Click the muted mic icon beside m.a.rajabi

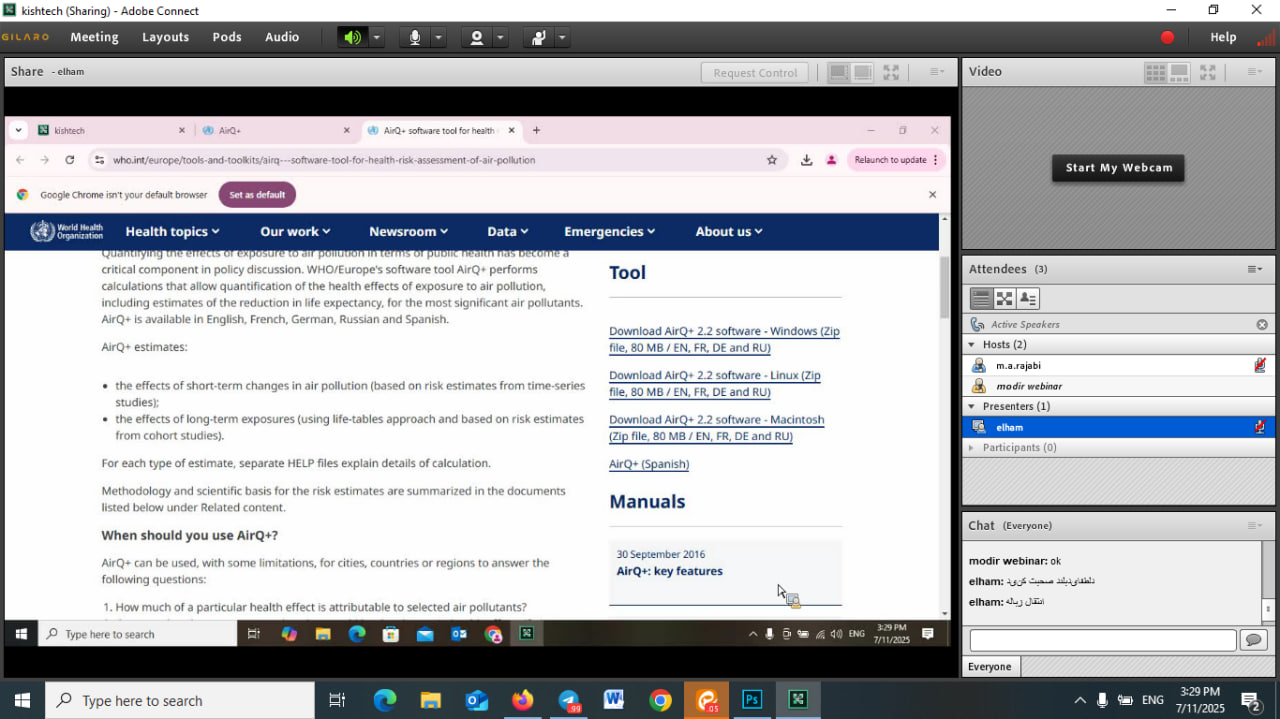click(1260, 366)
